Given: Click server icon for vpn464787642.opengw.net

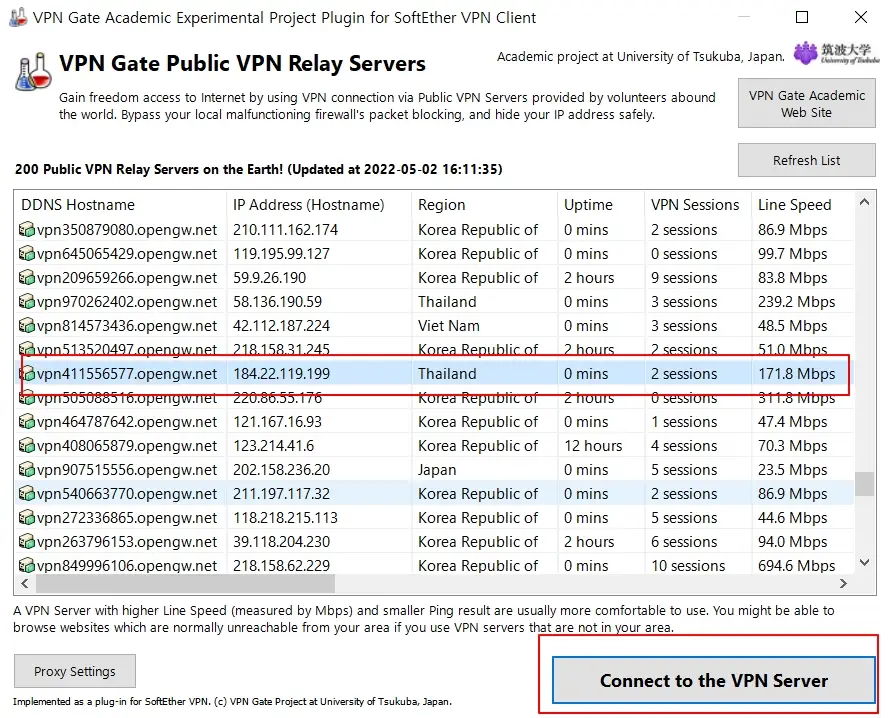Looking at the screenshot, I should 27,421.
